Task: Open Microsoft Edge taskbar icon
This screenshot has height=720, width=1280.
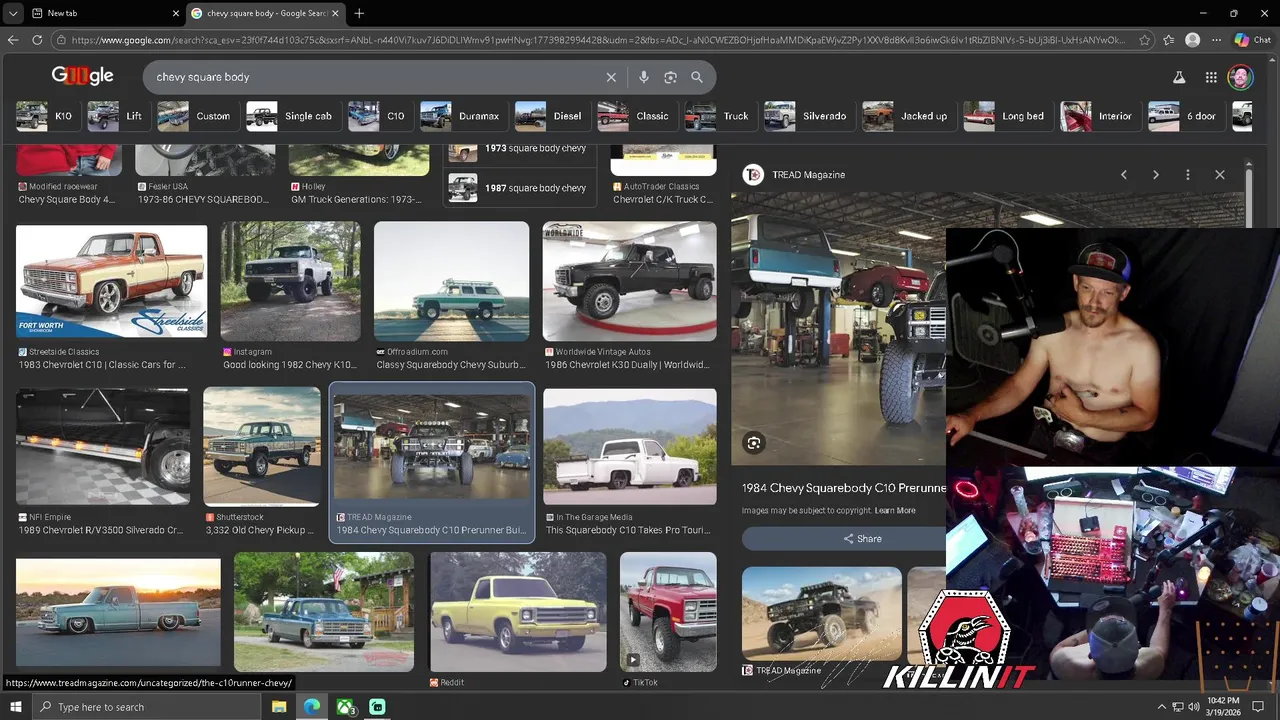Action: 312,707
